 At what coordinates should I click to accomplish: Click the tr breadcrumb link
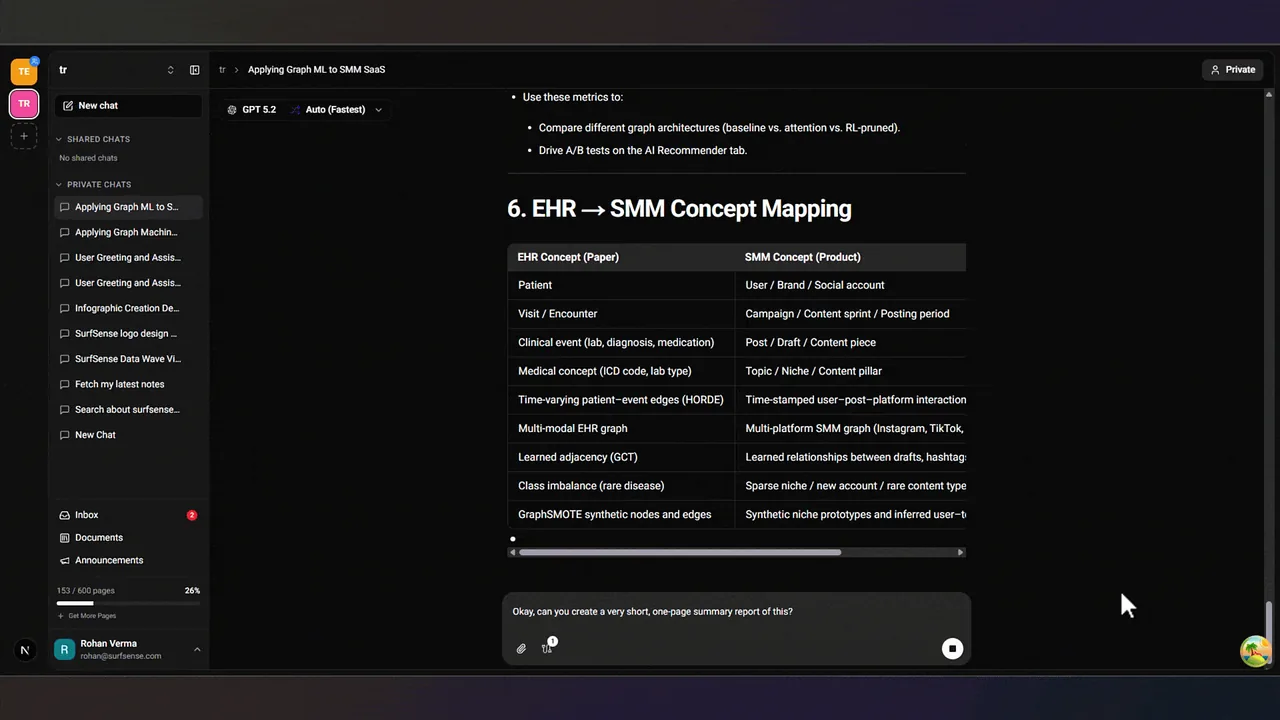click(x=222, y=70)
